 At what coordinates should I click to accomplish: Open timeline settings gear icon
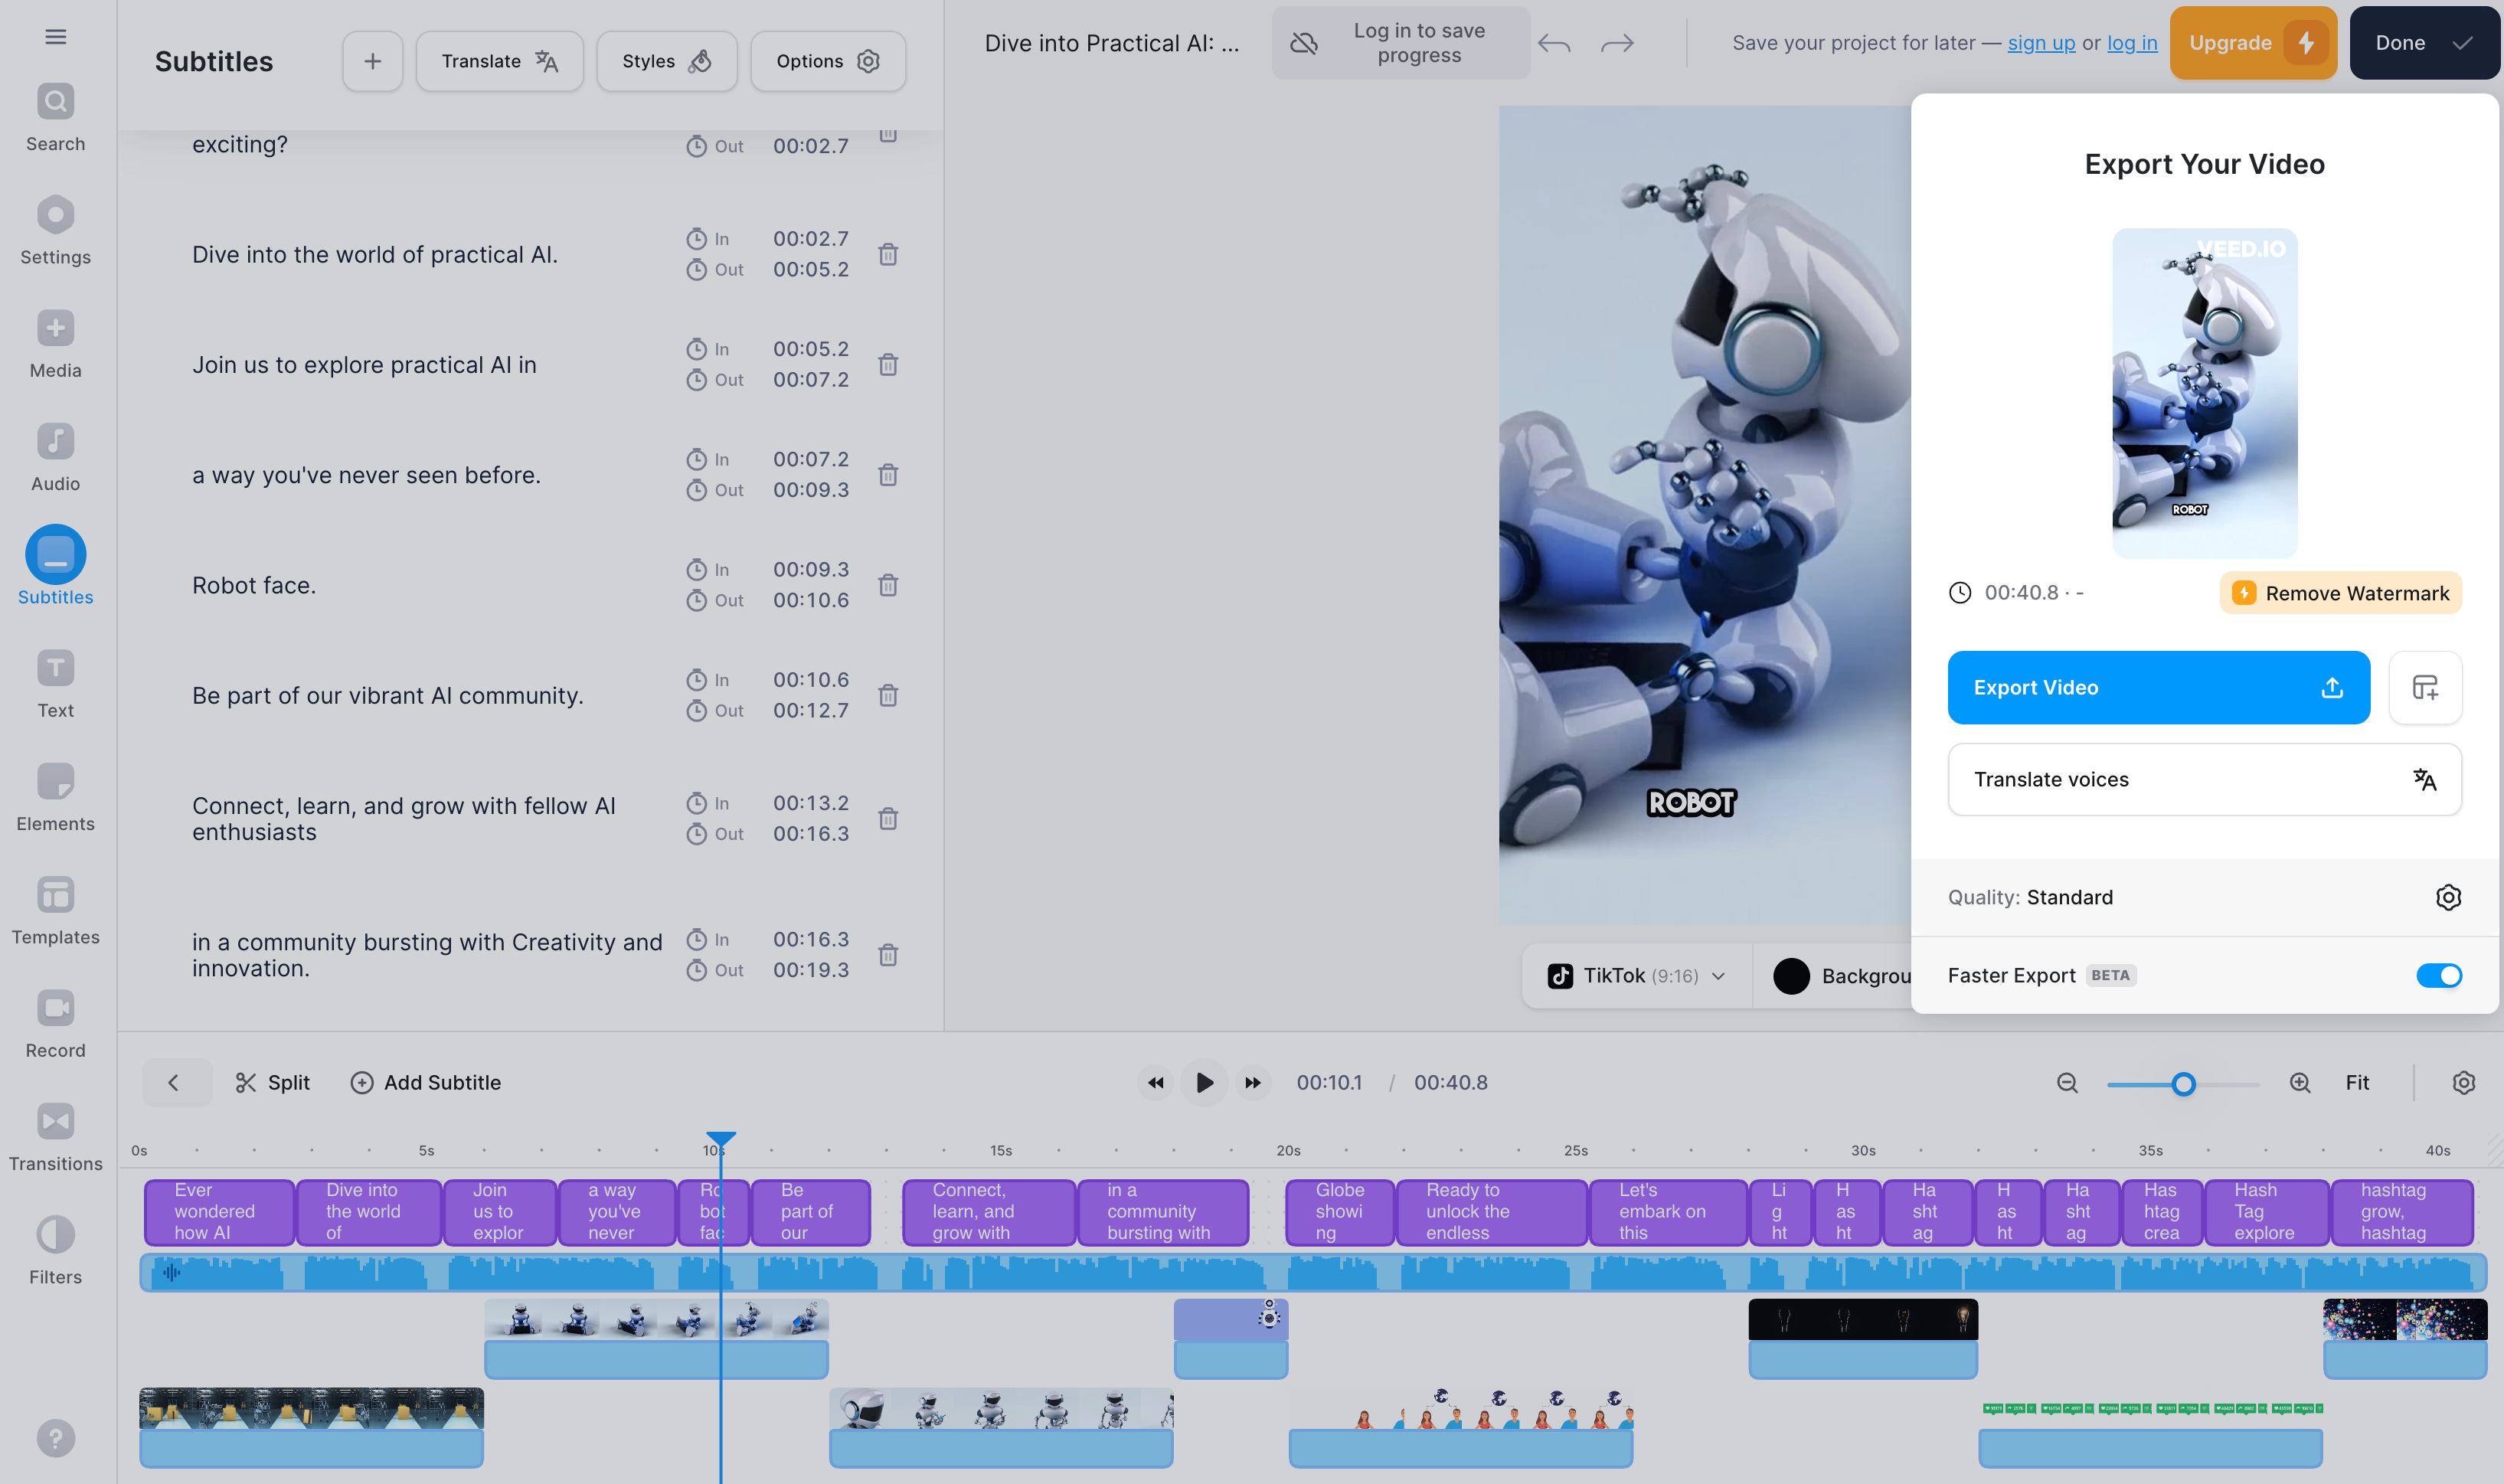pos(2463,1082)
